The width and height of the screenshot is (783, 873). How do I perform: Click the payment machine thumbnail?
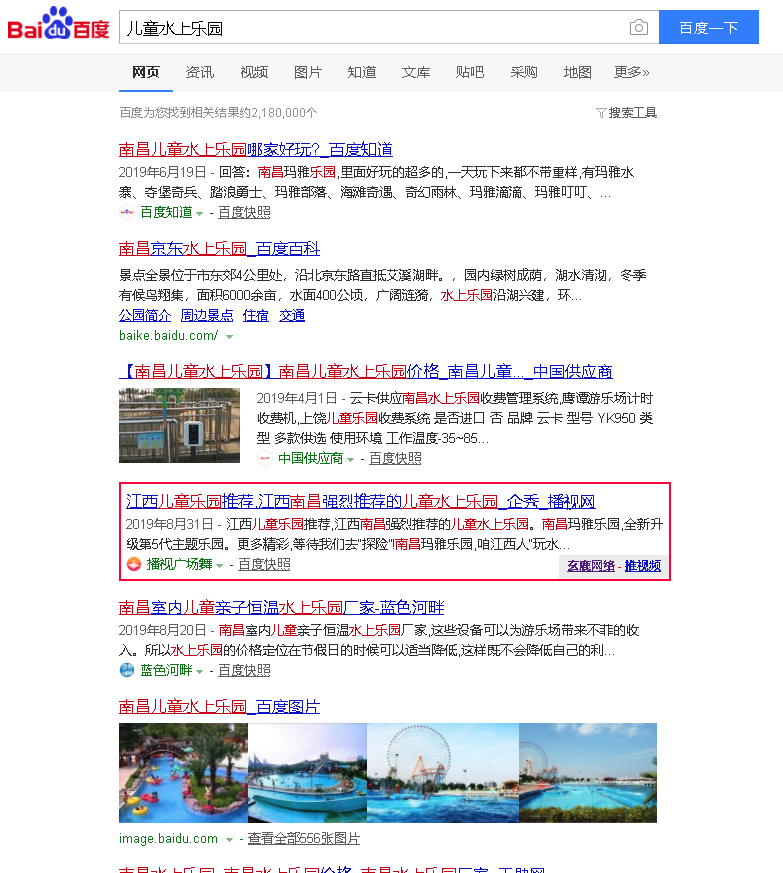coord(179,425)
